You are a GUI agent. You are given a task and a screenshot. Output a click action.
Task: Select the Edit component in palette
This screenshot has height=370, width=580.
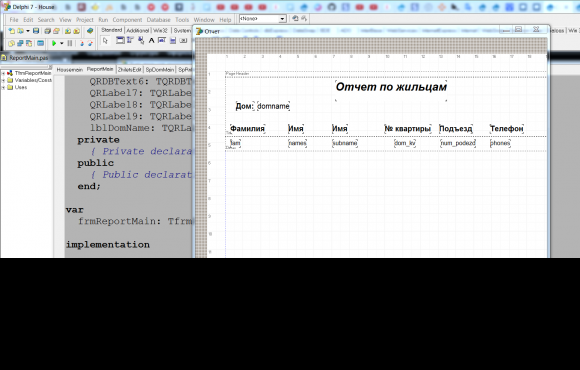tap(162, 40)
